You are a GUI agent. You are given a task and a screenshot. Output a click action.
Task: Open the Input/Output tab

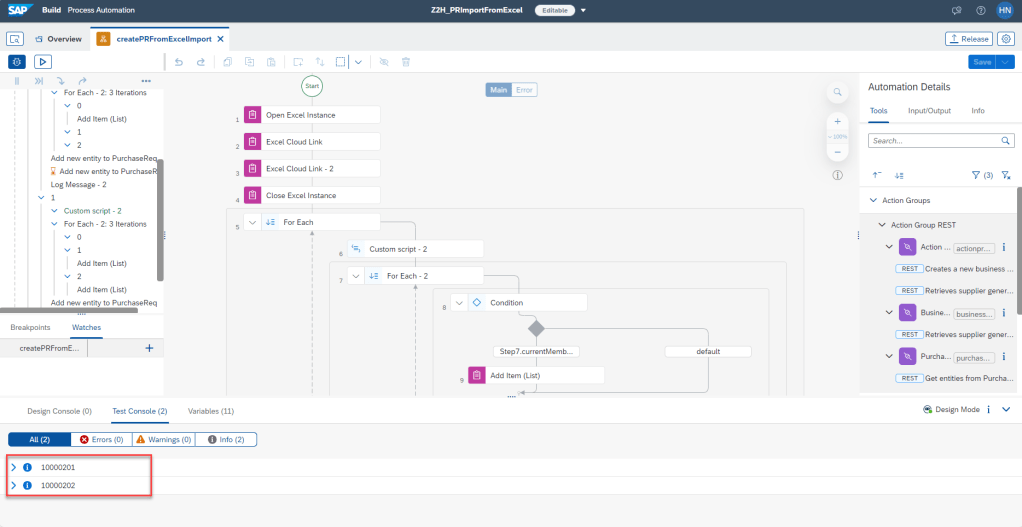pos(929,111)
